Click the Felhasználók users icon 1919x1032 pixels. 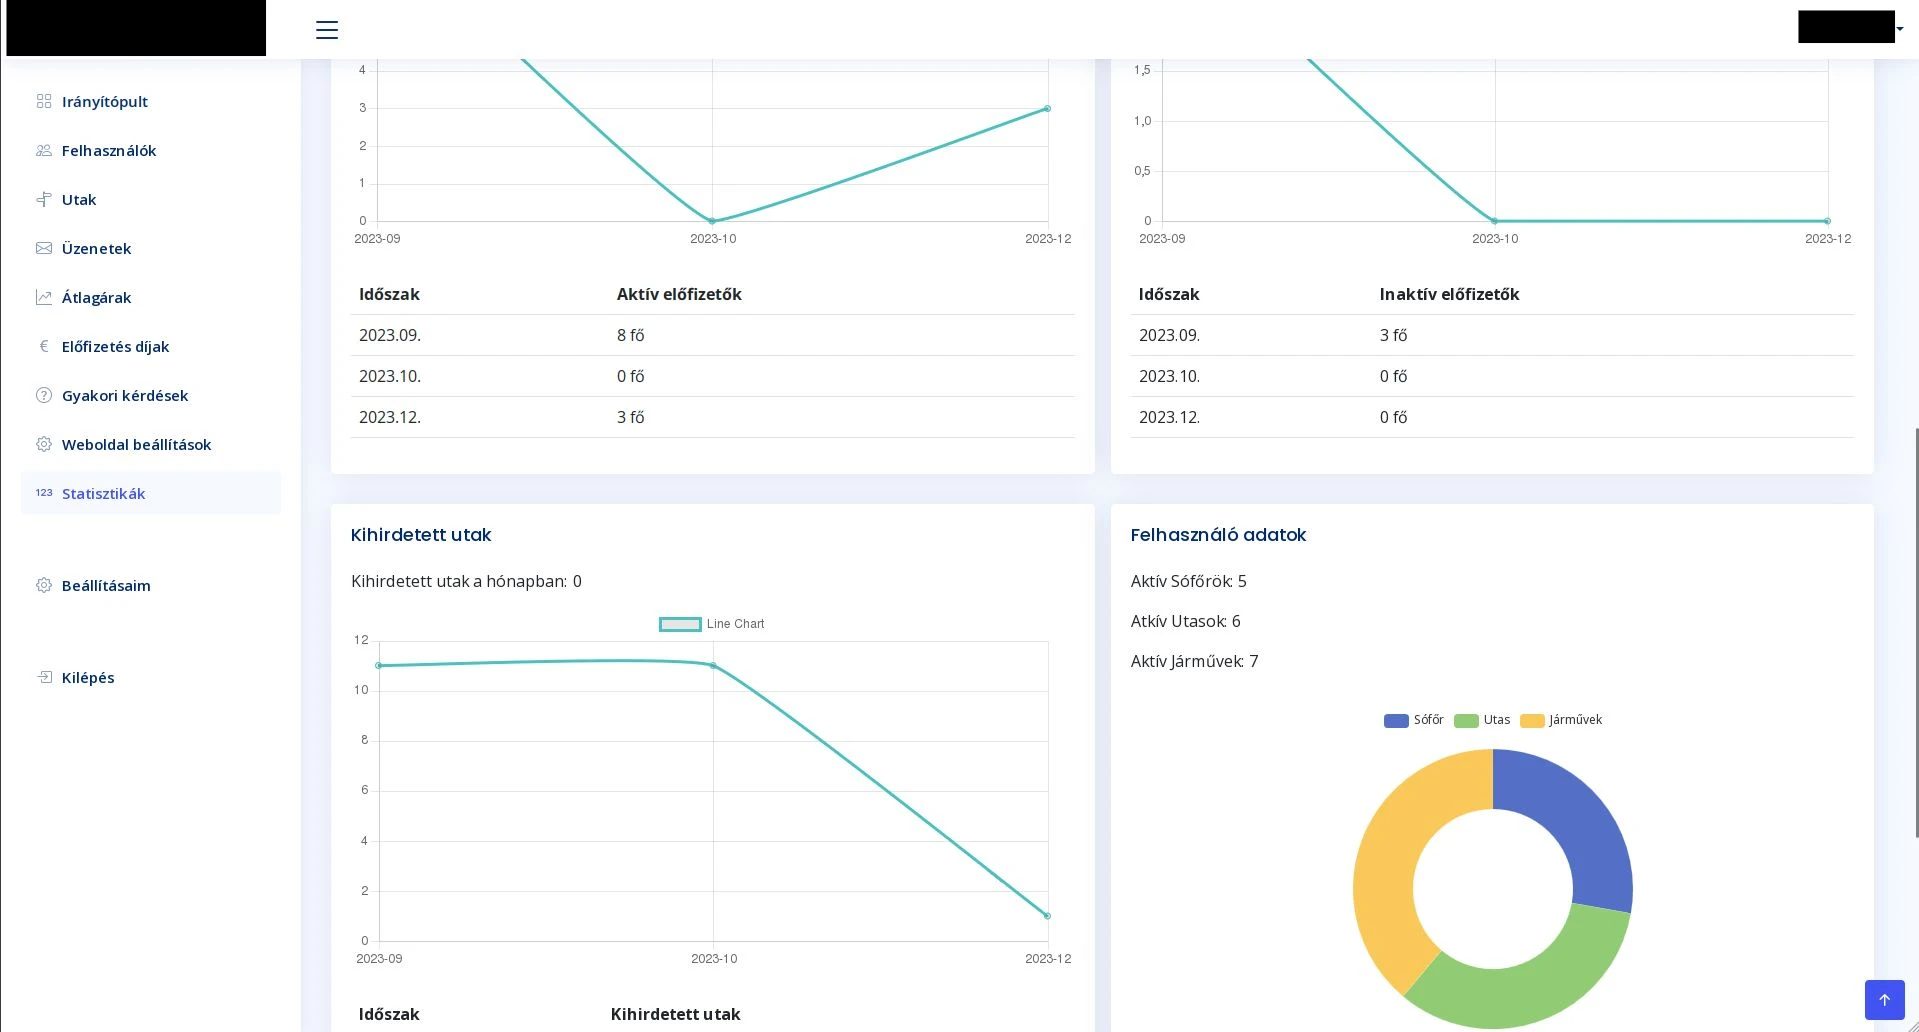44,150
